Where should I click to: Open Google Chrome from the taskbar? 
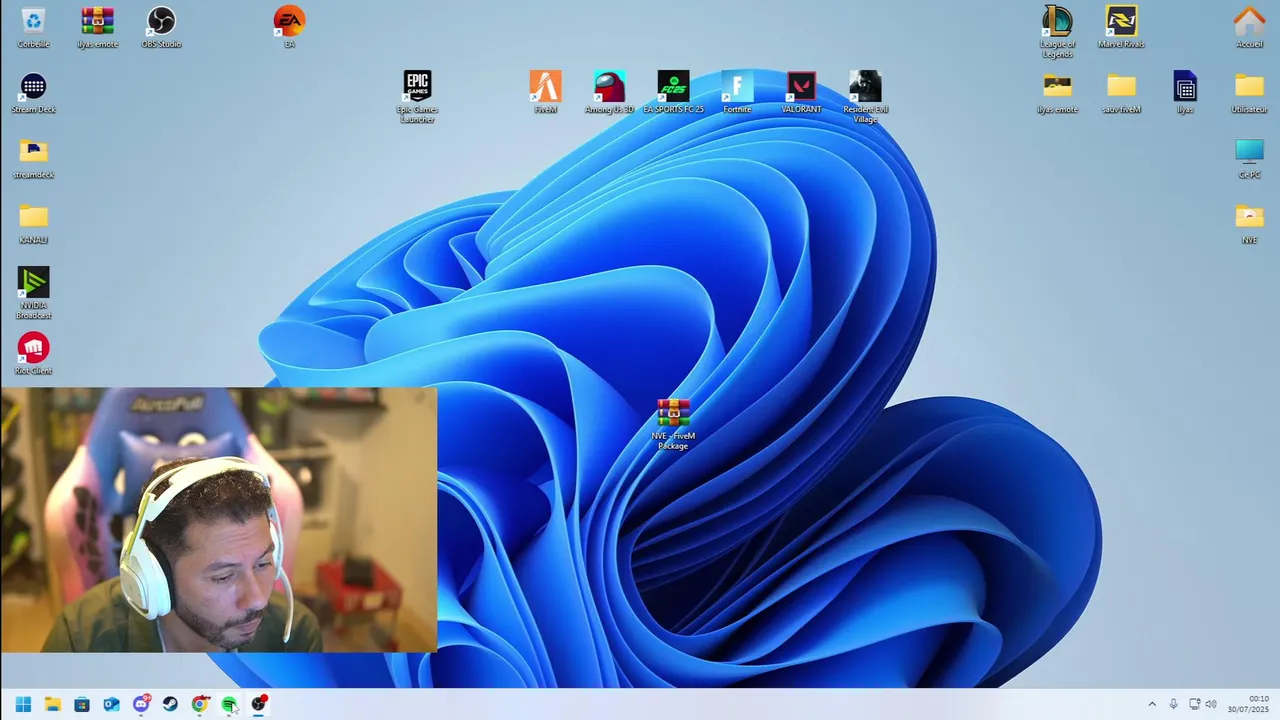[x=200, y=704]
